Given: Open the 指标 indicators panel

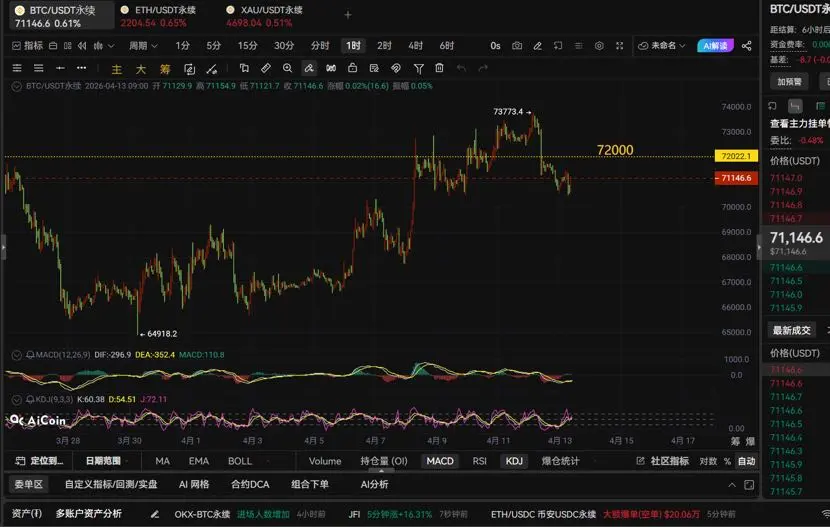Looking at the screenshot, I should pos(28,46).
